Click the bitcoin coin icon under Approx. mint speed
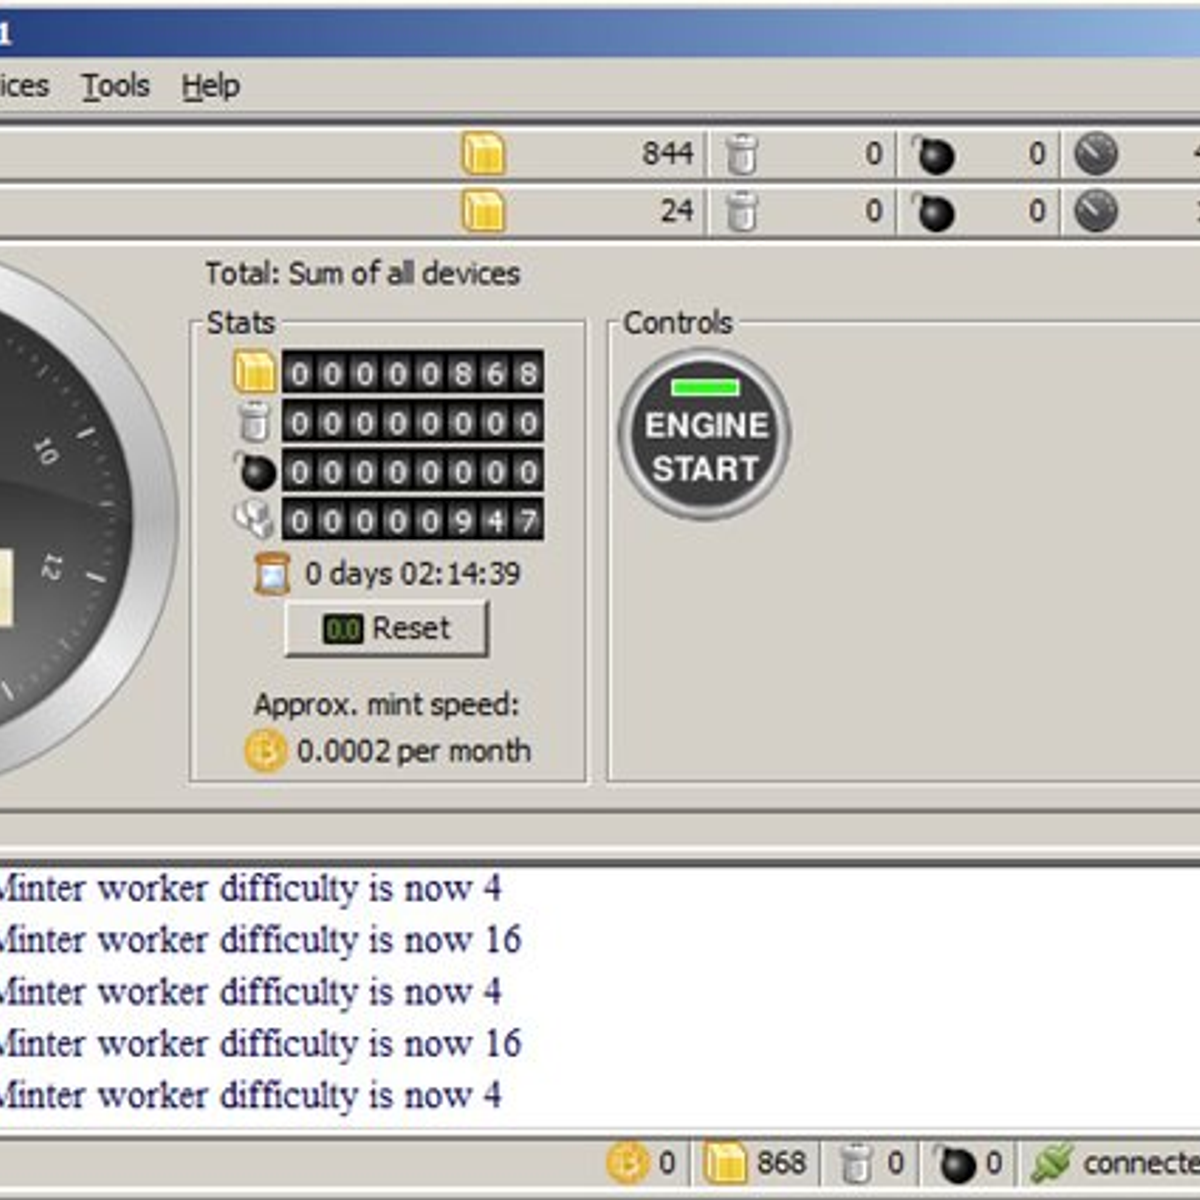This screenshot has width=1200, height=1200. [x=265, y=751]
